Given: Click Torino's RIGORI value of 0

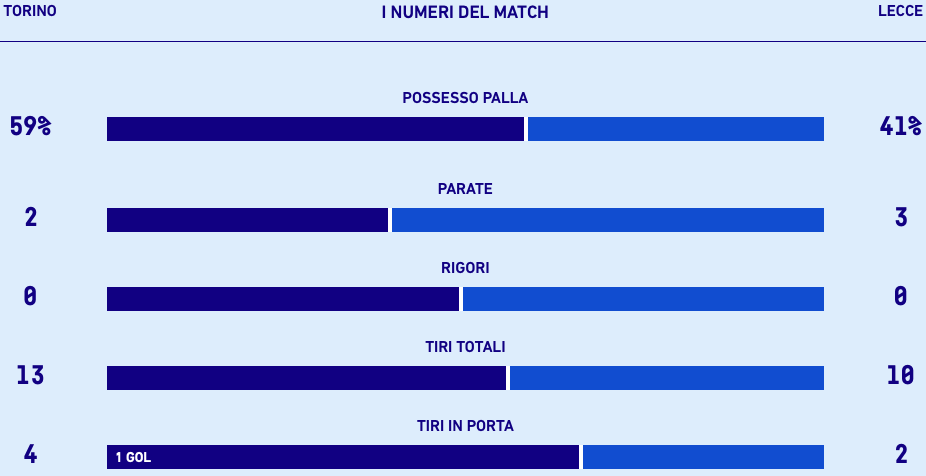Looking at the screenshot, I should click(x=30, y=296).
